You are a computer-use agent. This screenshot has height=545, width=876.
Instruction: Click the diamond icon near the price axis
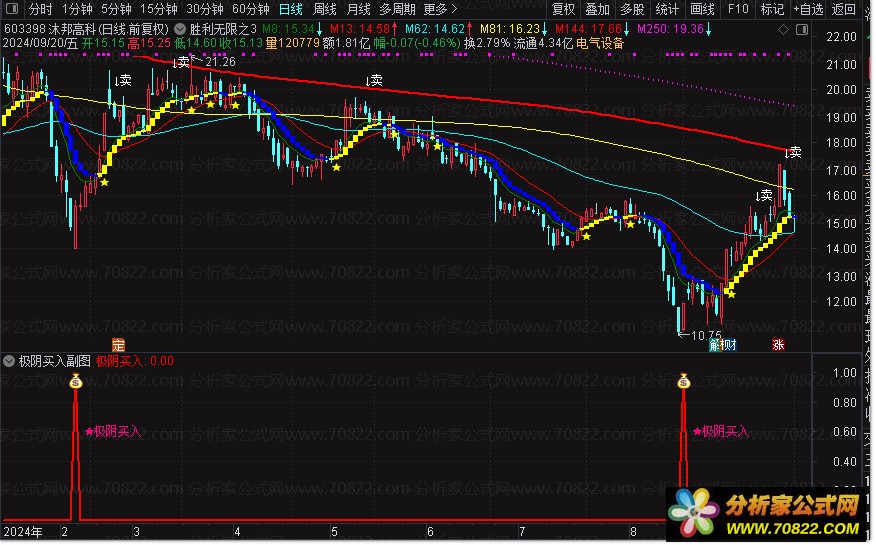(784, 30)
